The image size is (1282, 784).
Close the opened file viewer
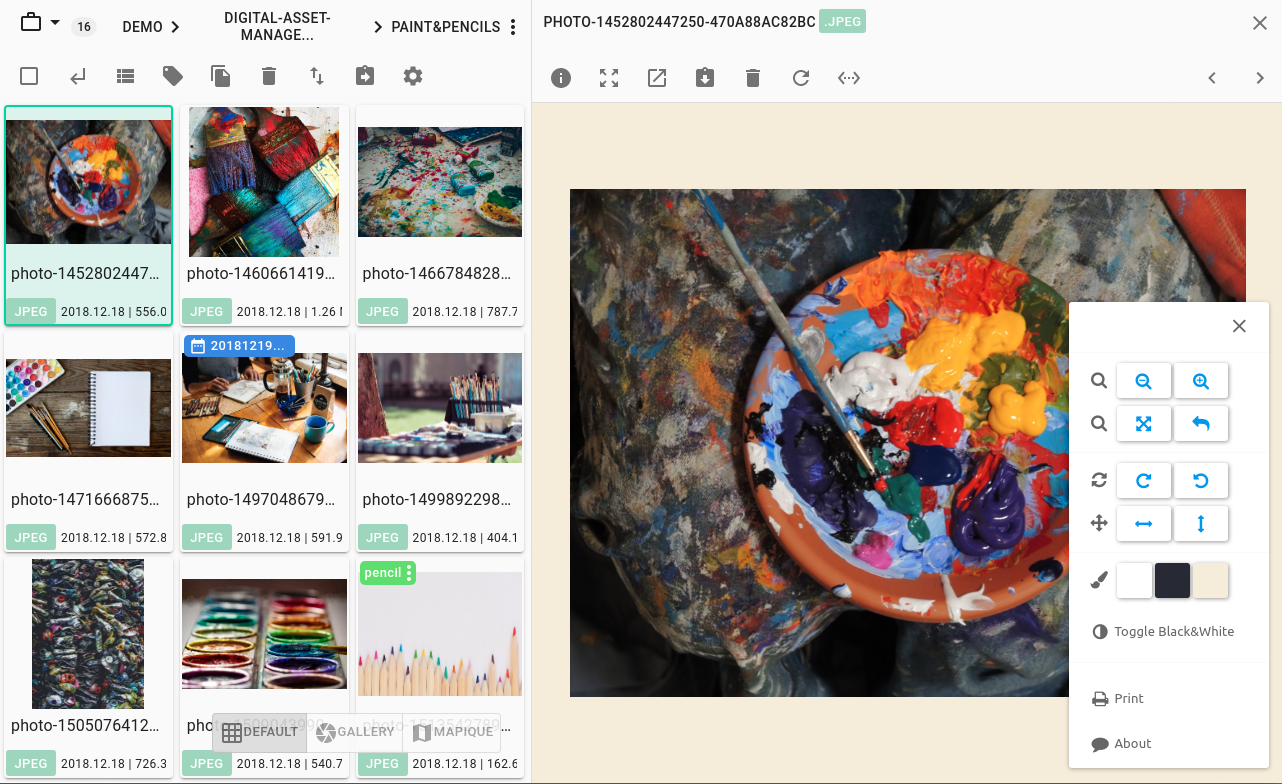(1260, 23)
